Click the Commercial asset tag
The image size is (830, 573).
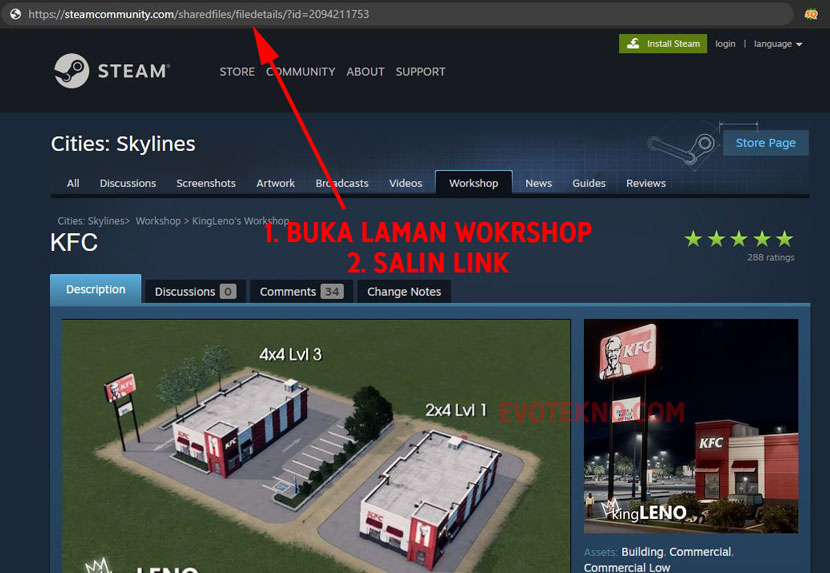coord(700,552)
